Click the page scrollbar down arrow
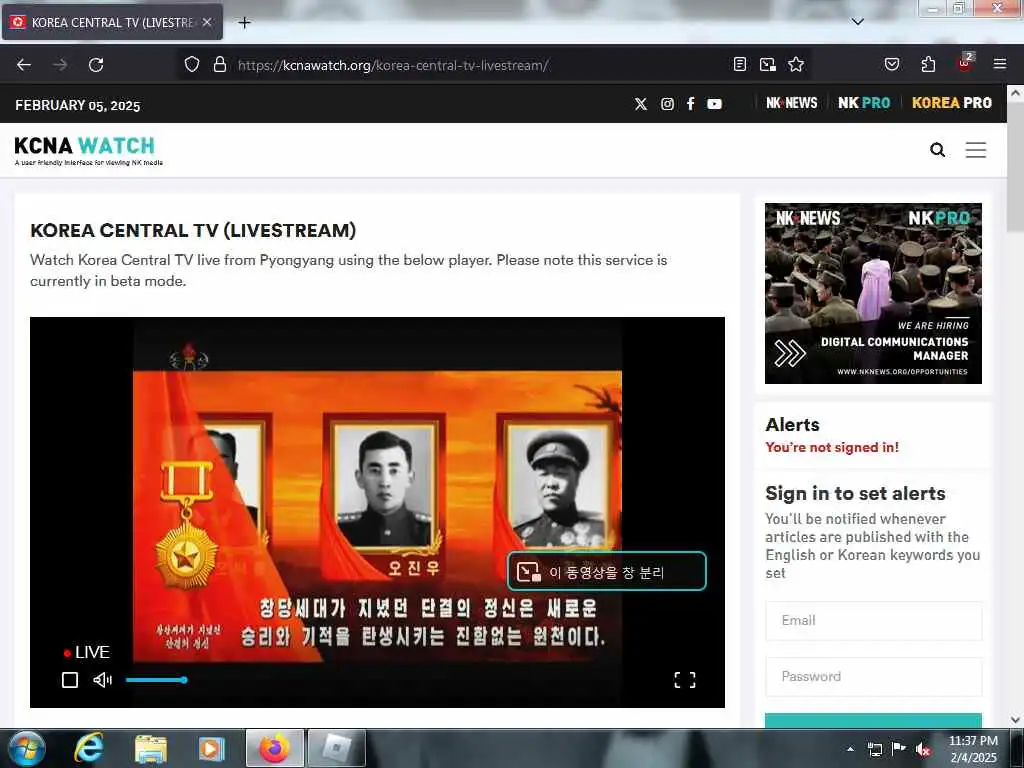1024x768 pixels. [1015, 720]
